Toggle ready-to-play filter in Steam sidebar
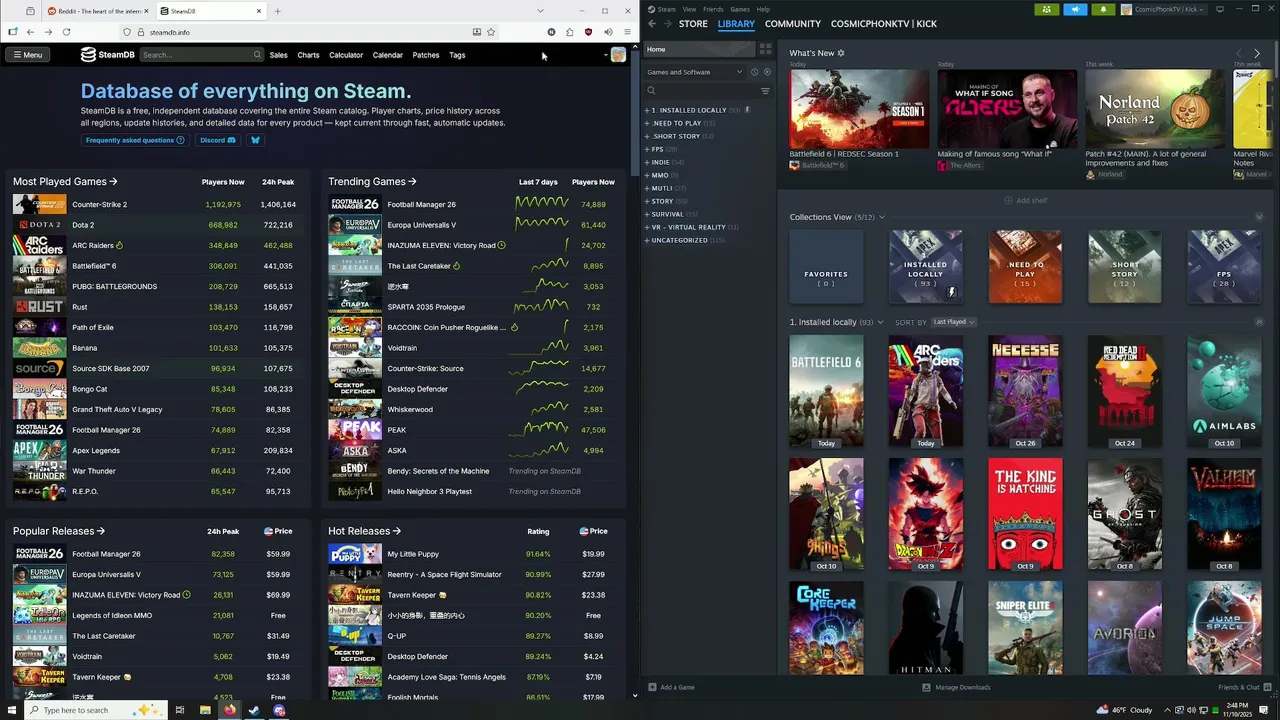 (x=767, y=72)
